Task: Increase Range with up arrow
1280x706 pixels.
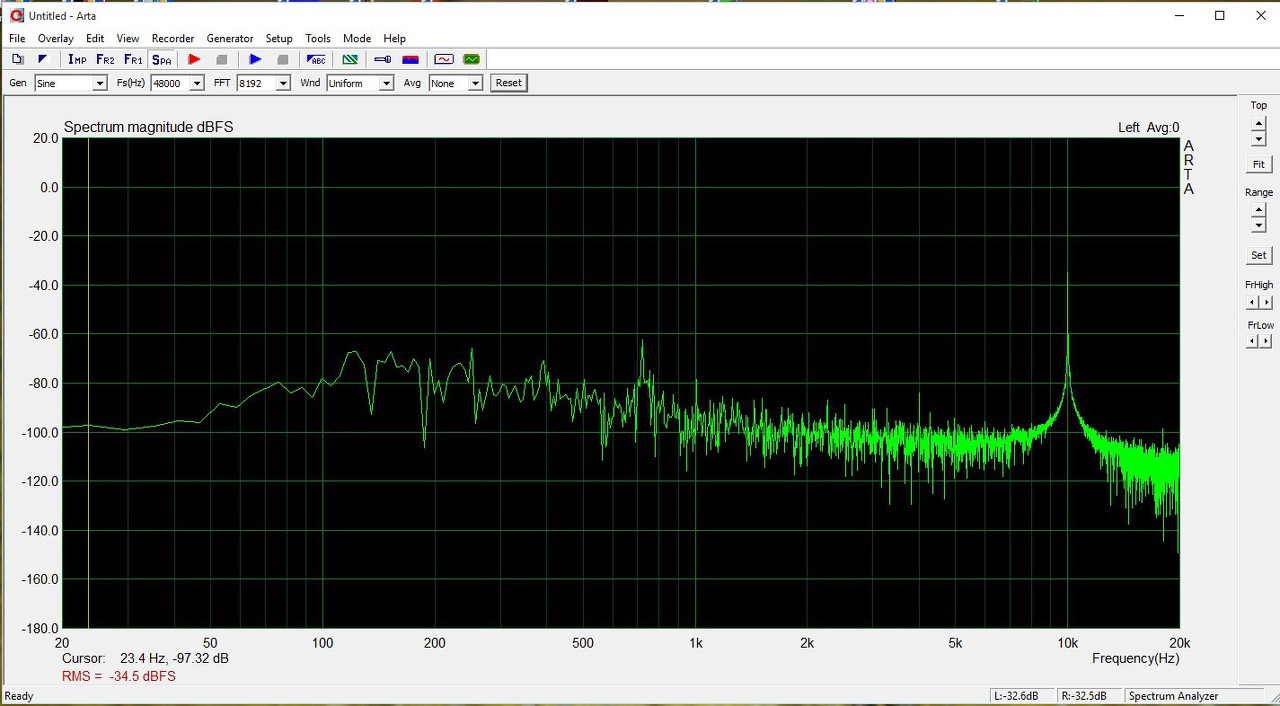Action: click(x=1259, y=211)
